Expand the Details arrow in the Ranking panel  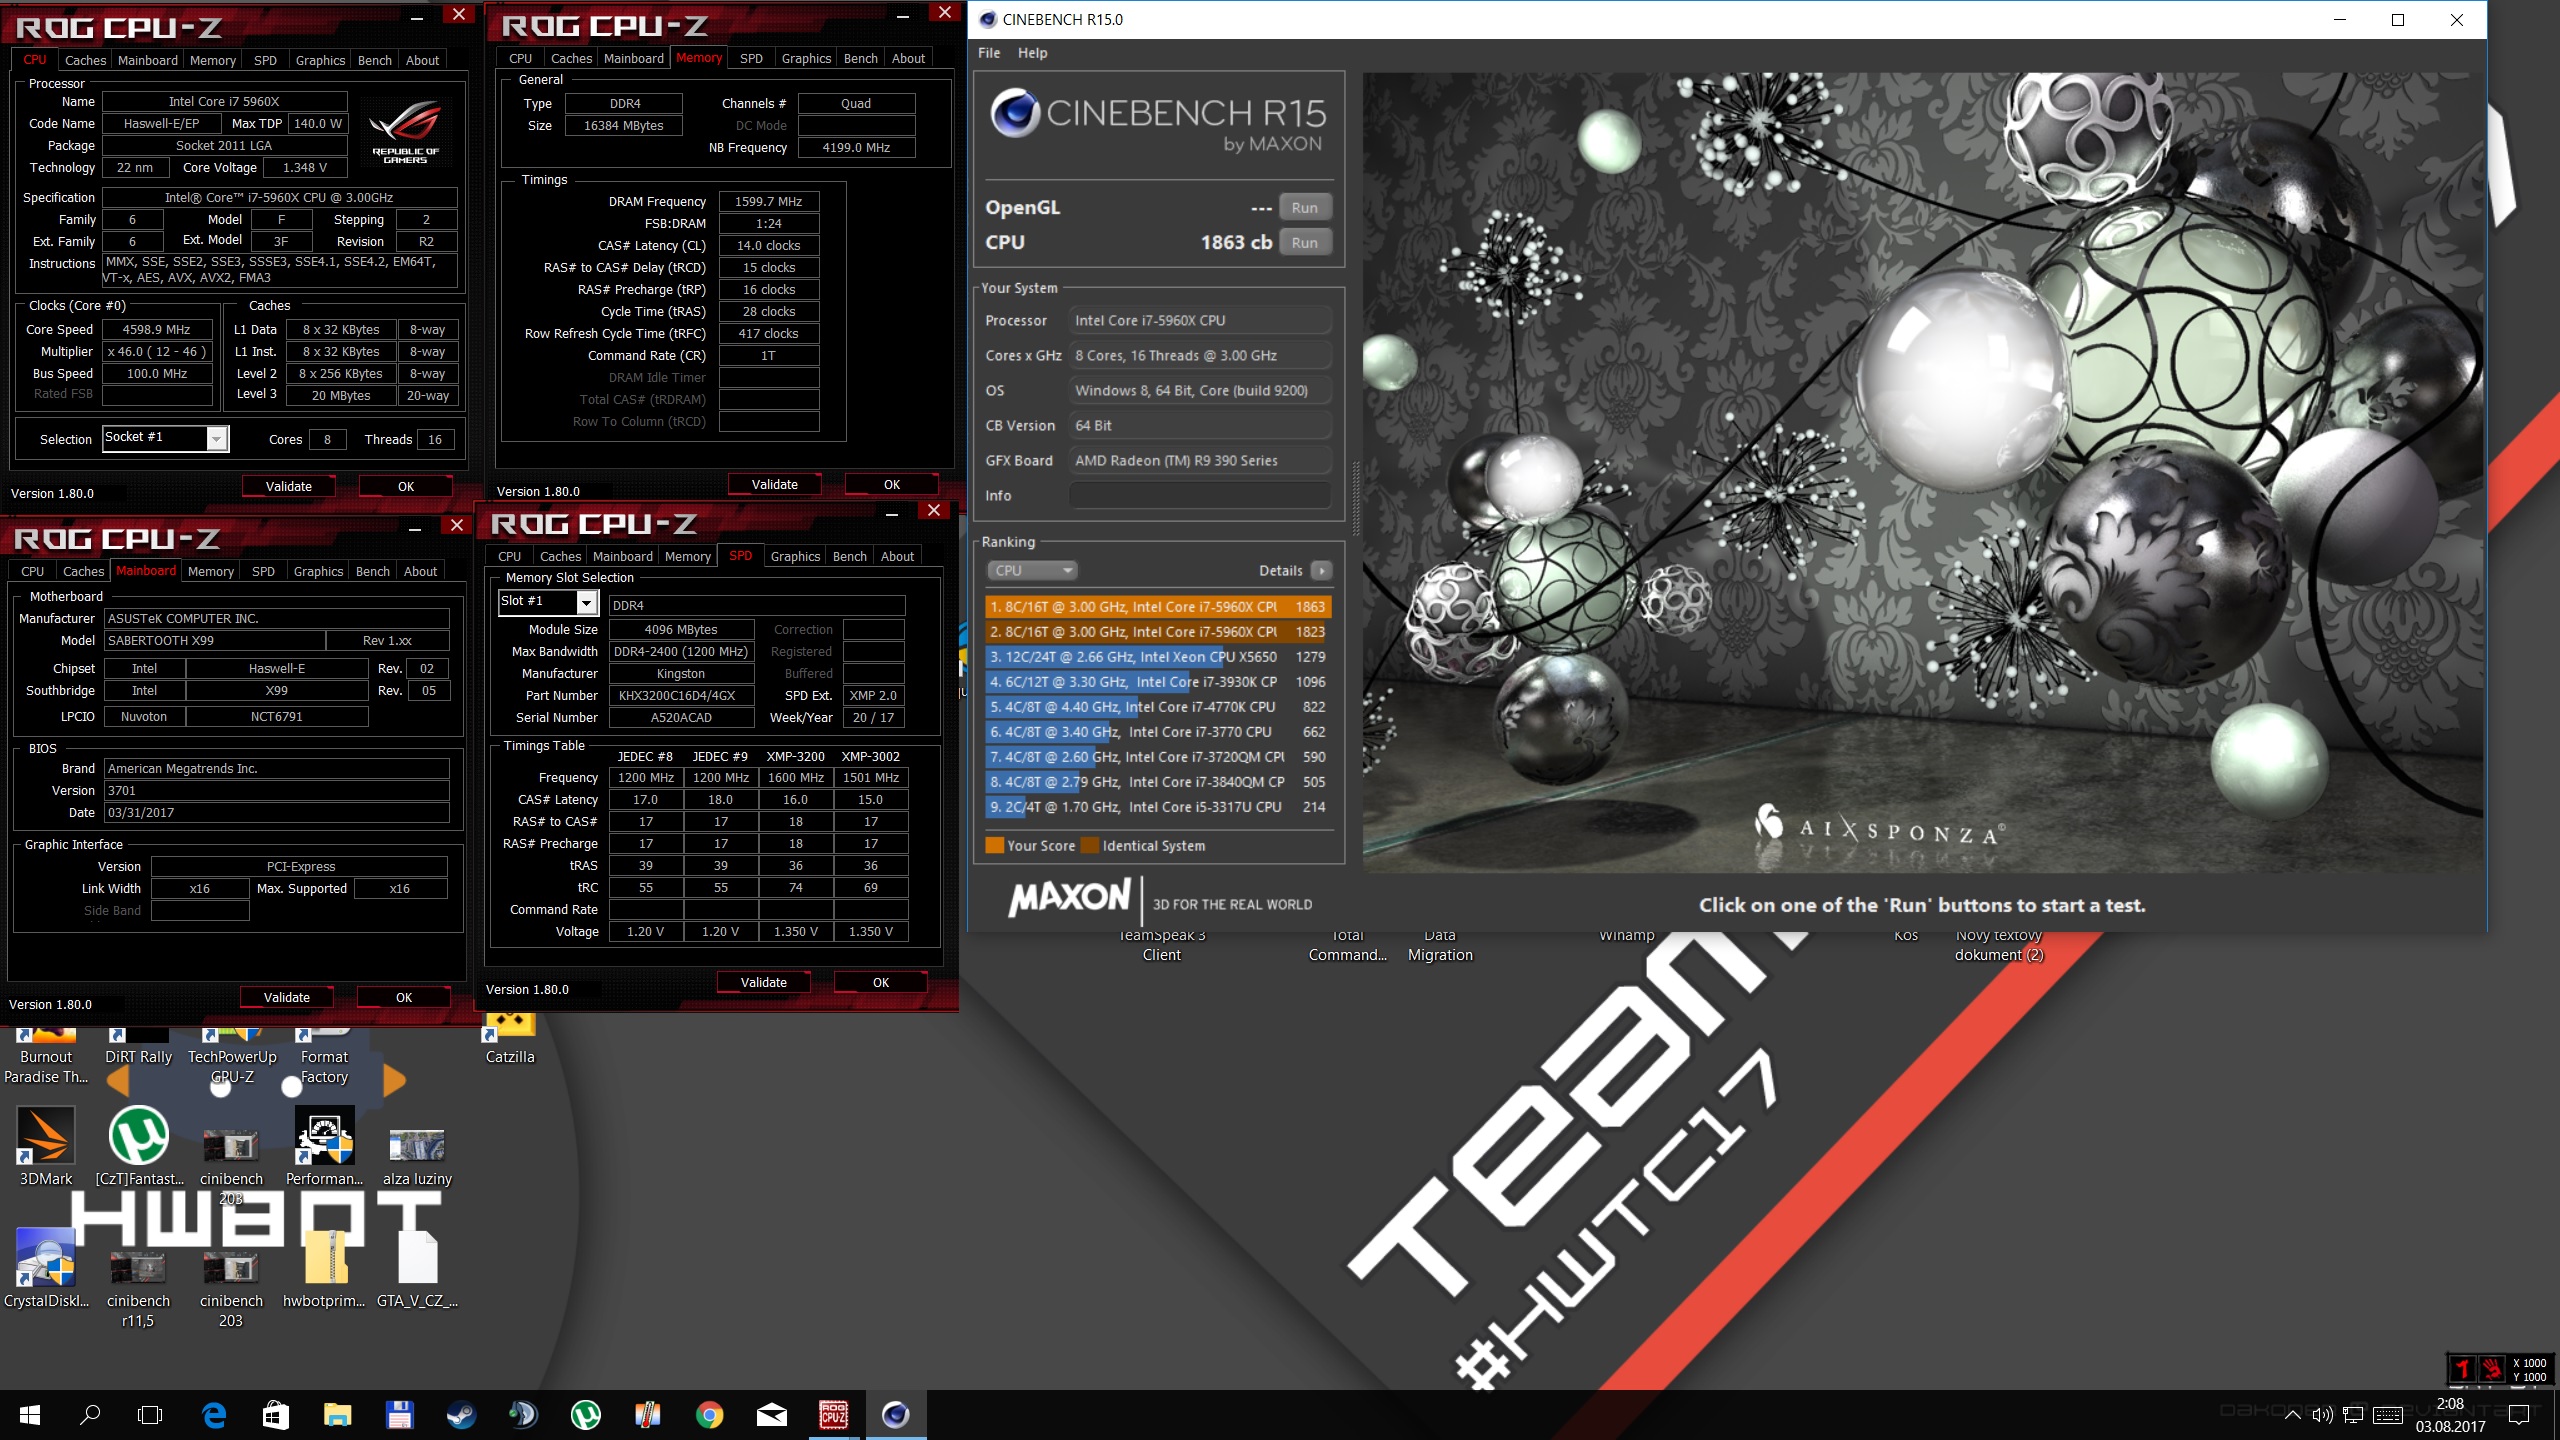[x=1322, y=570]
